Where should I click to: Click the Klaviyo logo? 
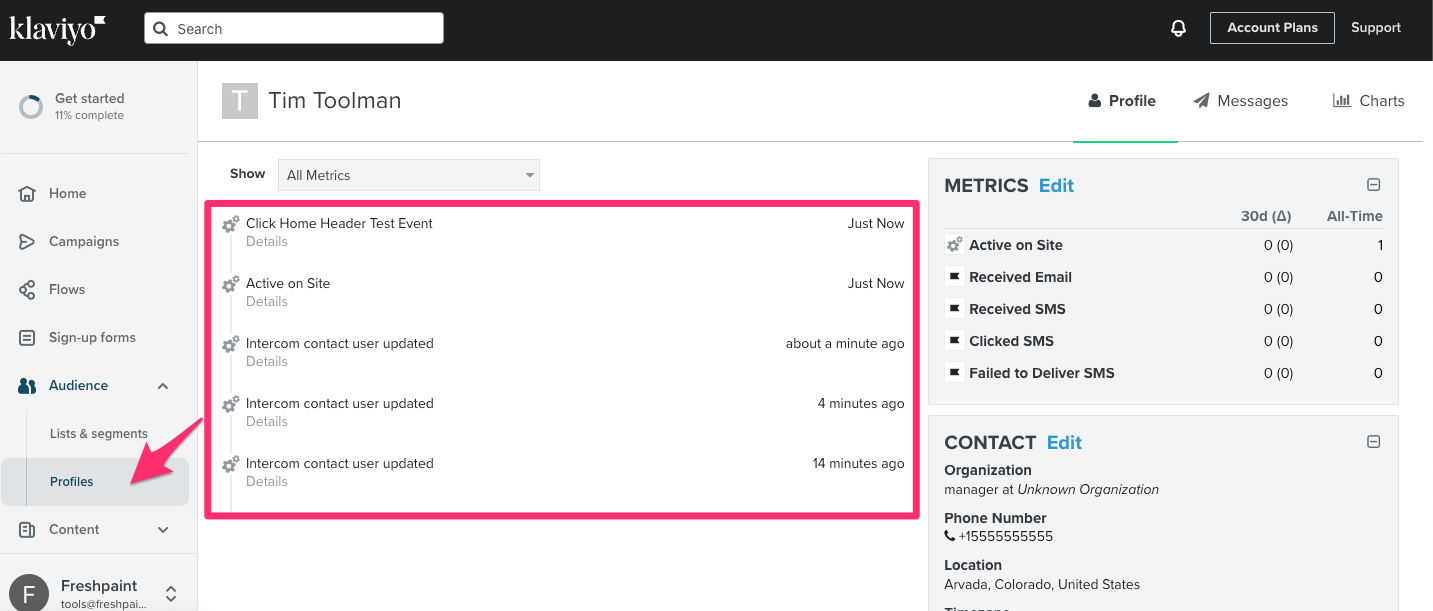[x=57, y=28]
